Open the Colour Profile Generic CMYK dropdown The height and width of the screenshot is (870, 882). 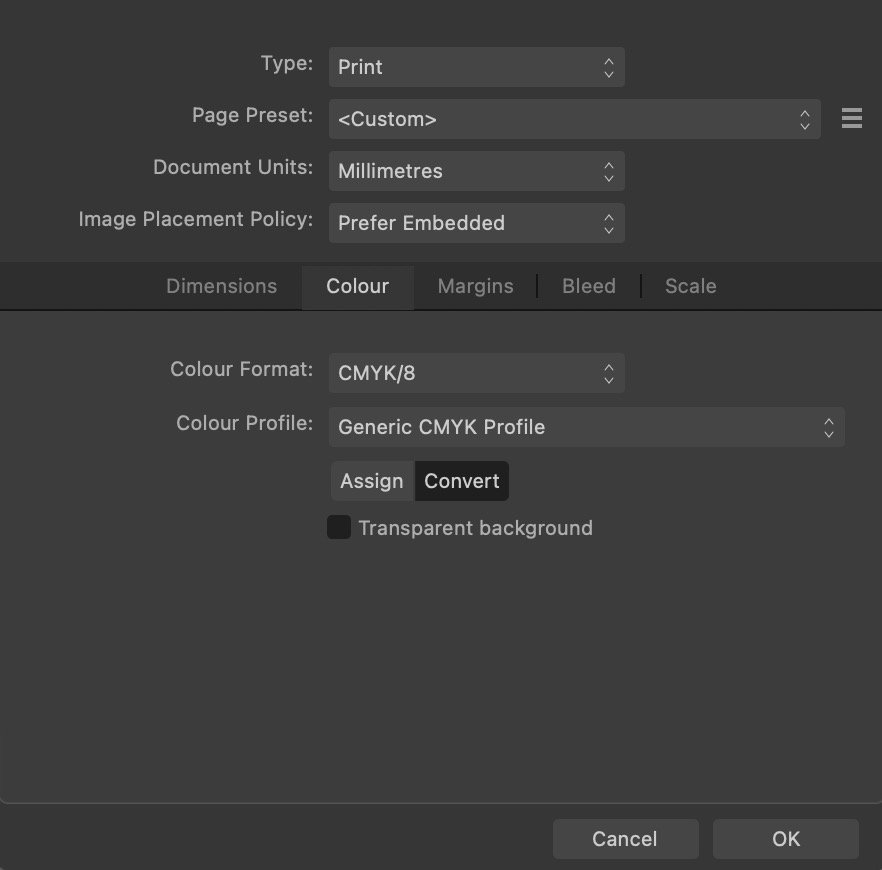[x=586, y=427]
